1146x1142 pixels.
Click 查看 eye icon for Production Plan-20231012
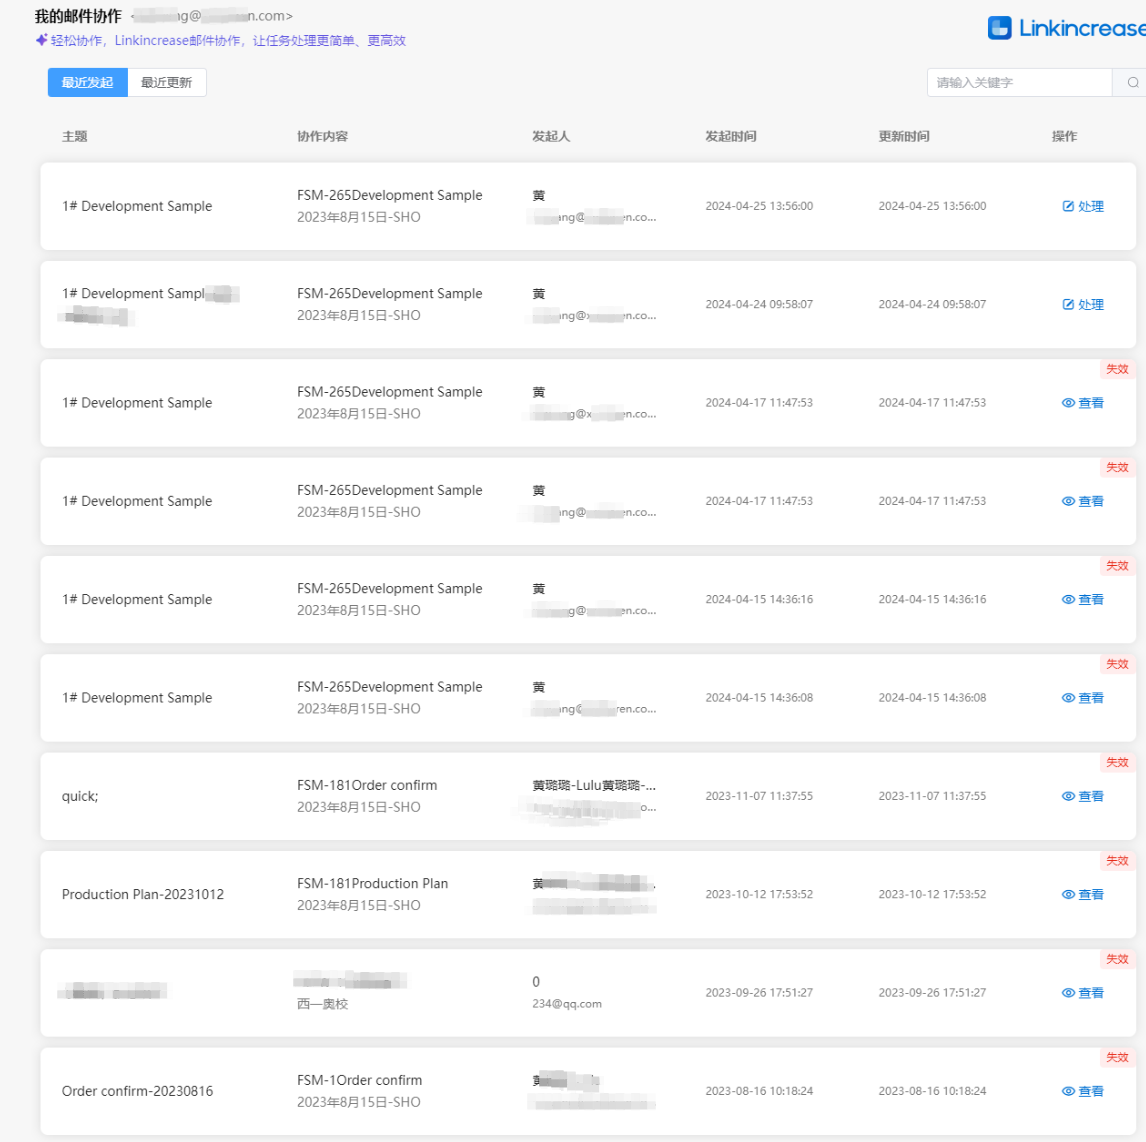(x=1068, y=894)
